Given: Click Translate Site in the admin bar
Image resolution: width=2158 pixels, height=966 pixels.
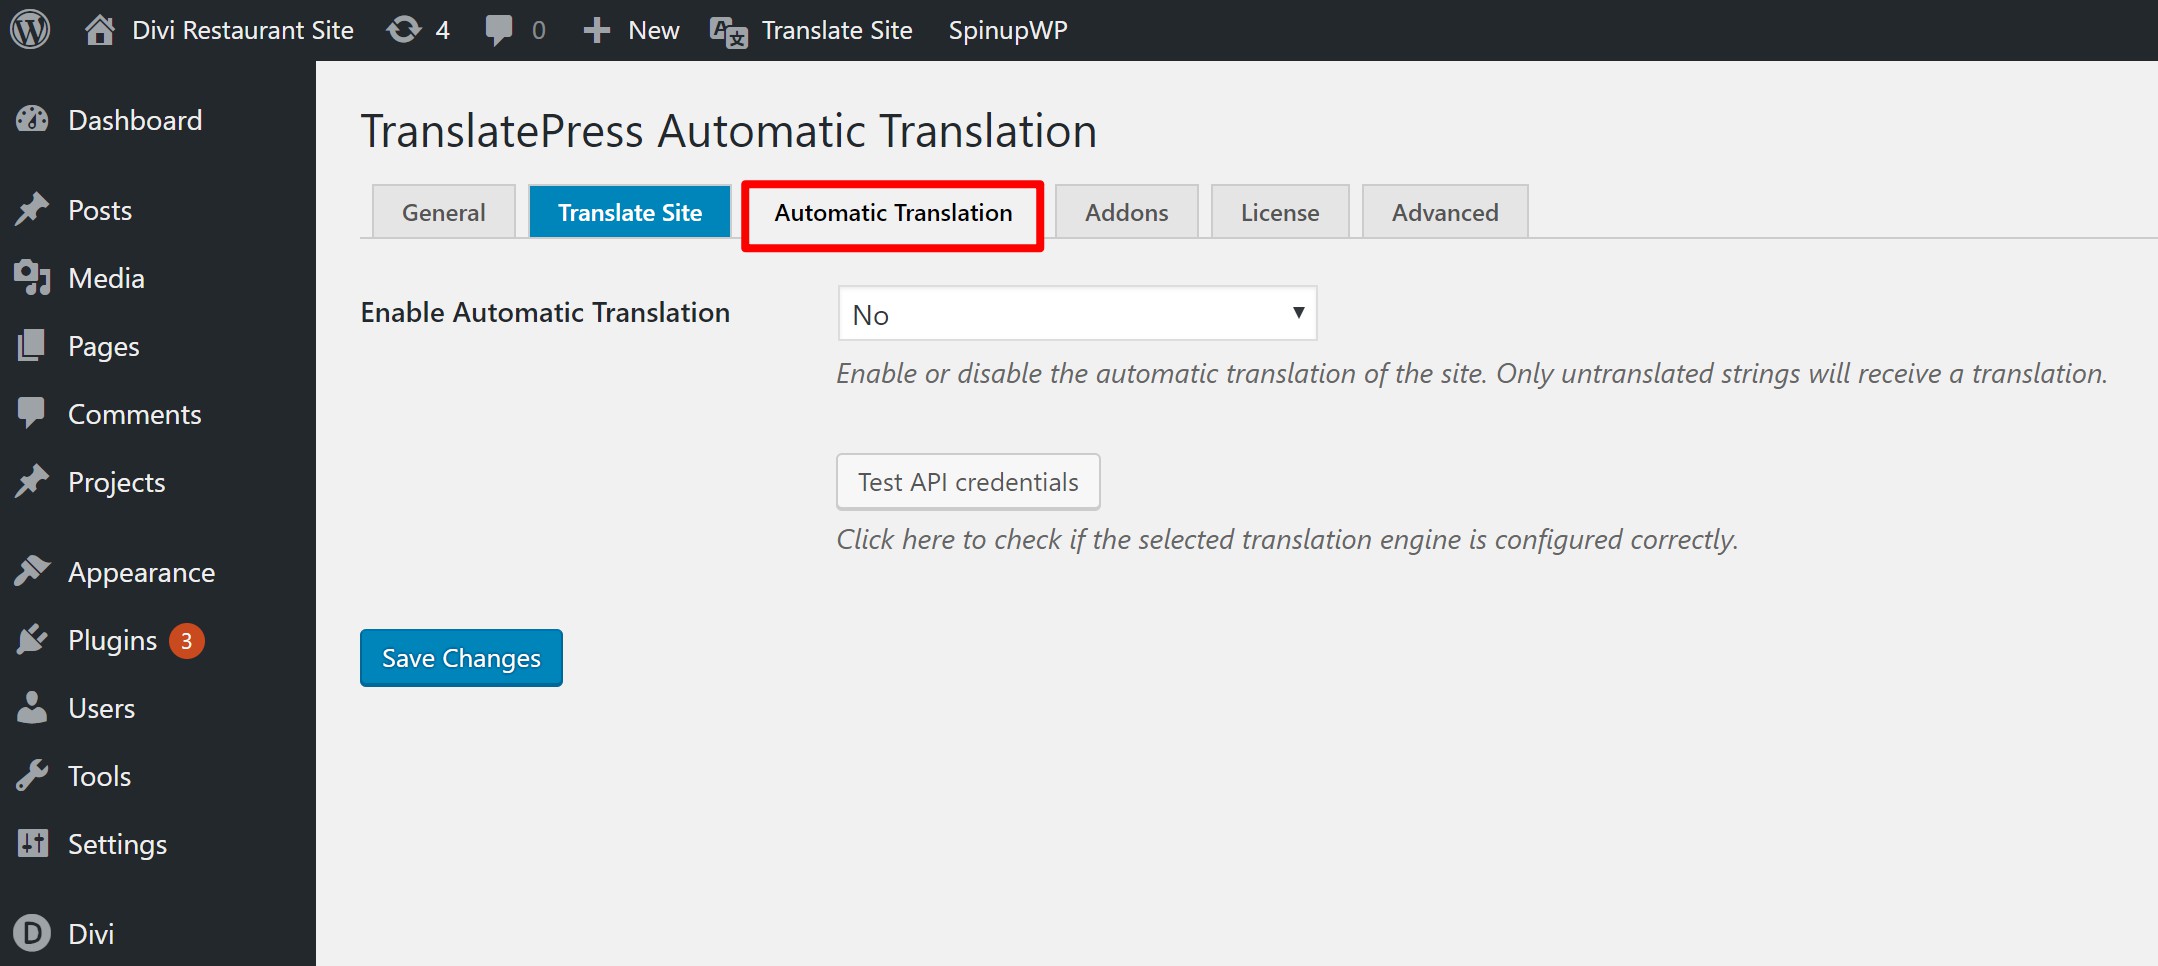Looking at the screenshot, I should pyautogui.click(x=837, y=30).
